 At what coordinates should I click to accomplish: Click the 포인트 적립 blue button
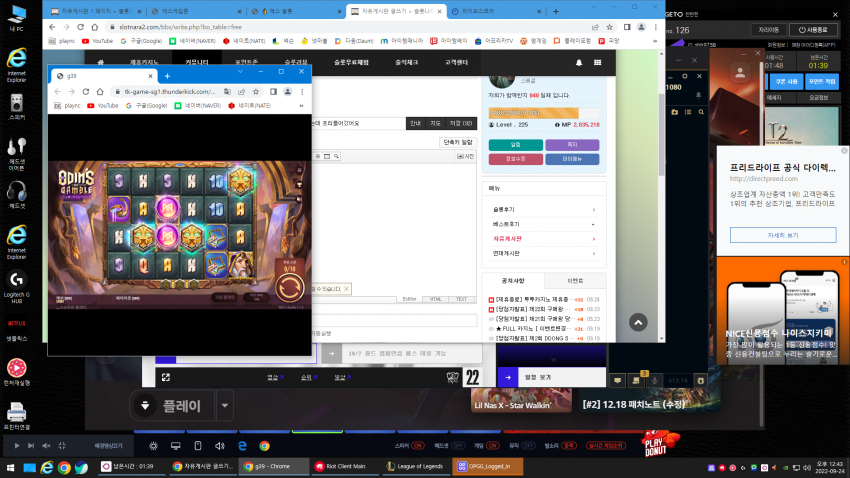(x=822, y=81)
